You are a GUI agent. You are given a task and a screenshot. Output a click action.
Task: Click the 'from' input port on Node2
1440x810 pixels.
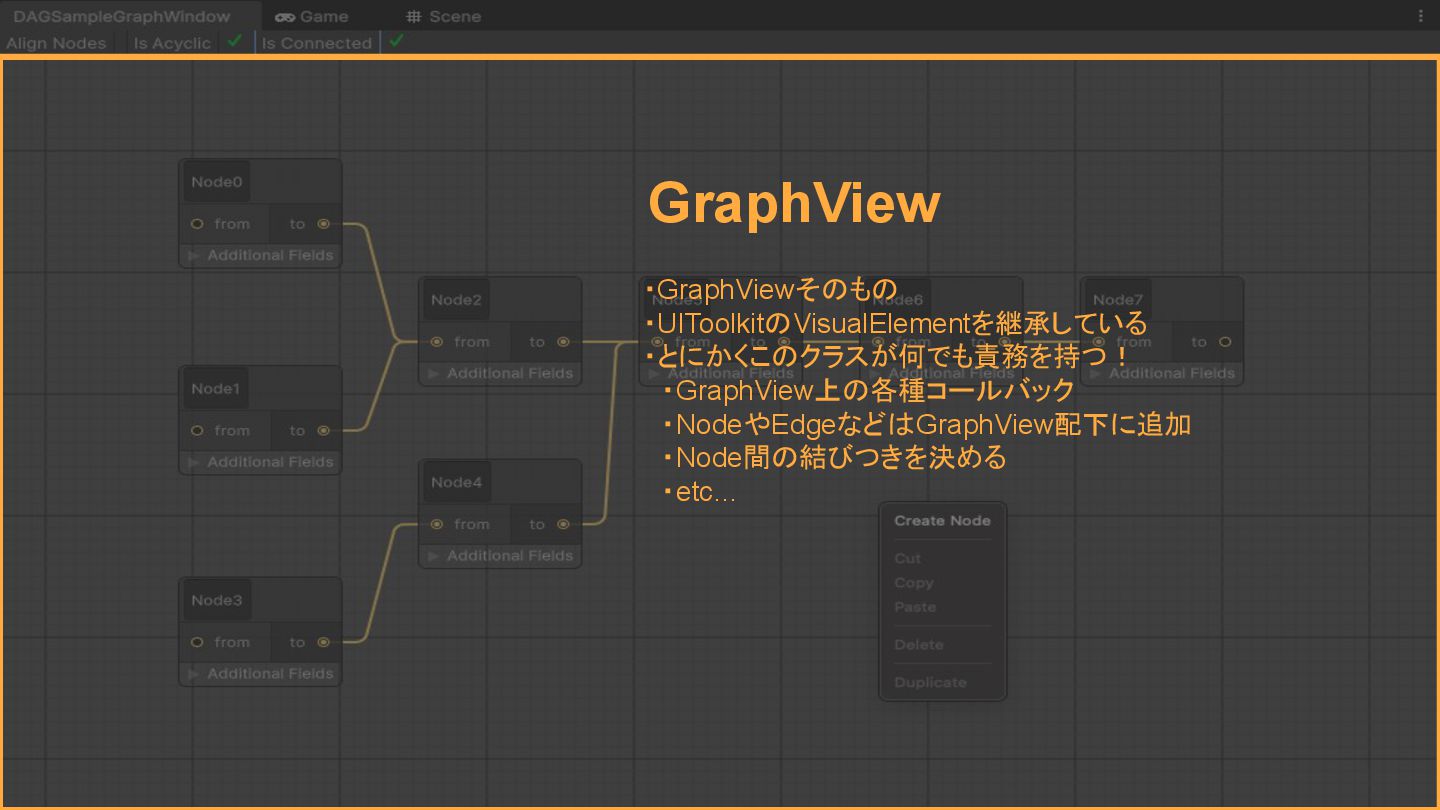(x=437, y=342)
